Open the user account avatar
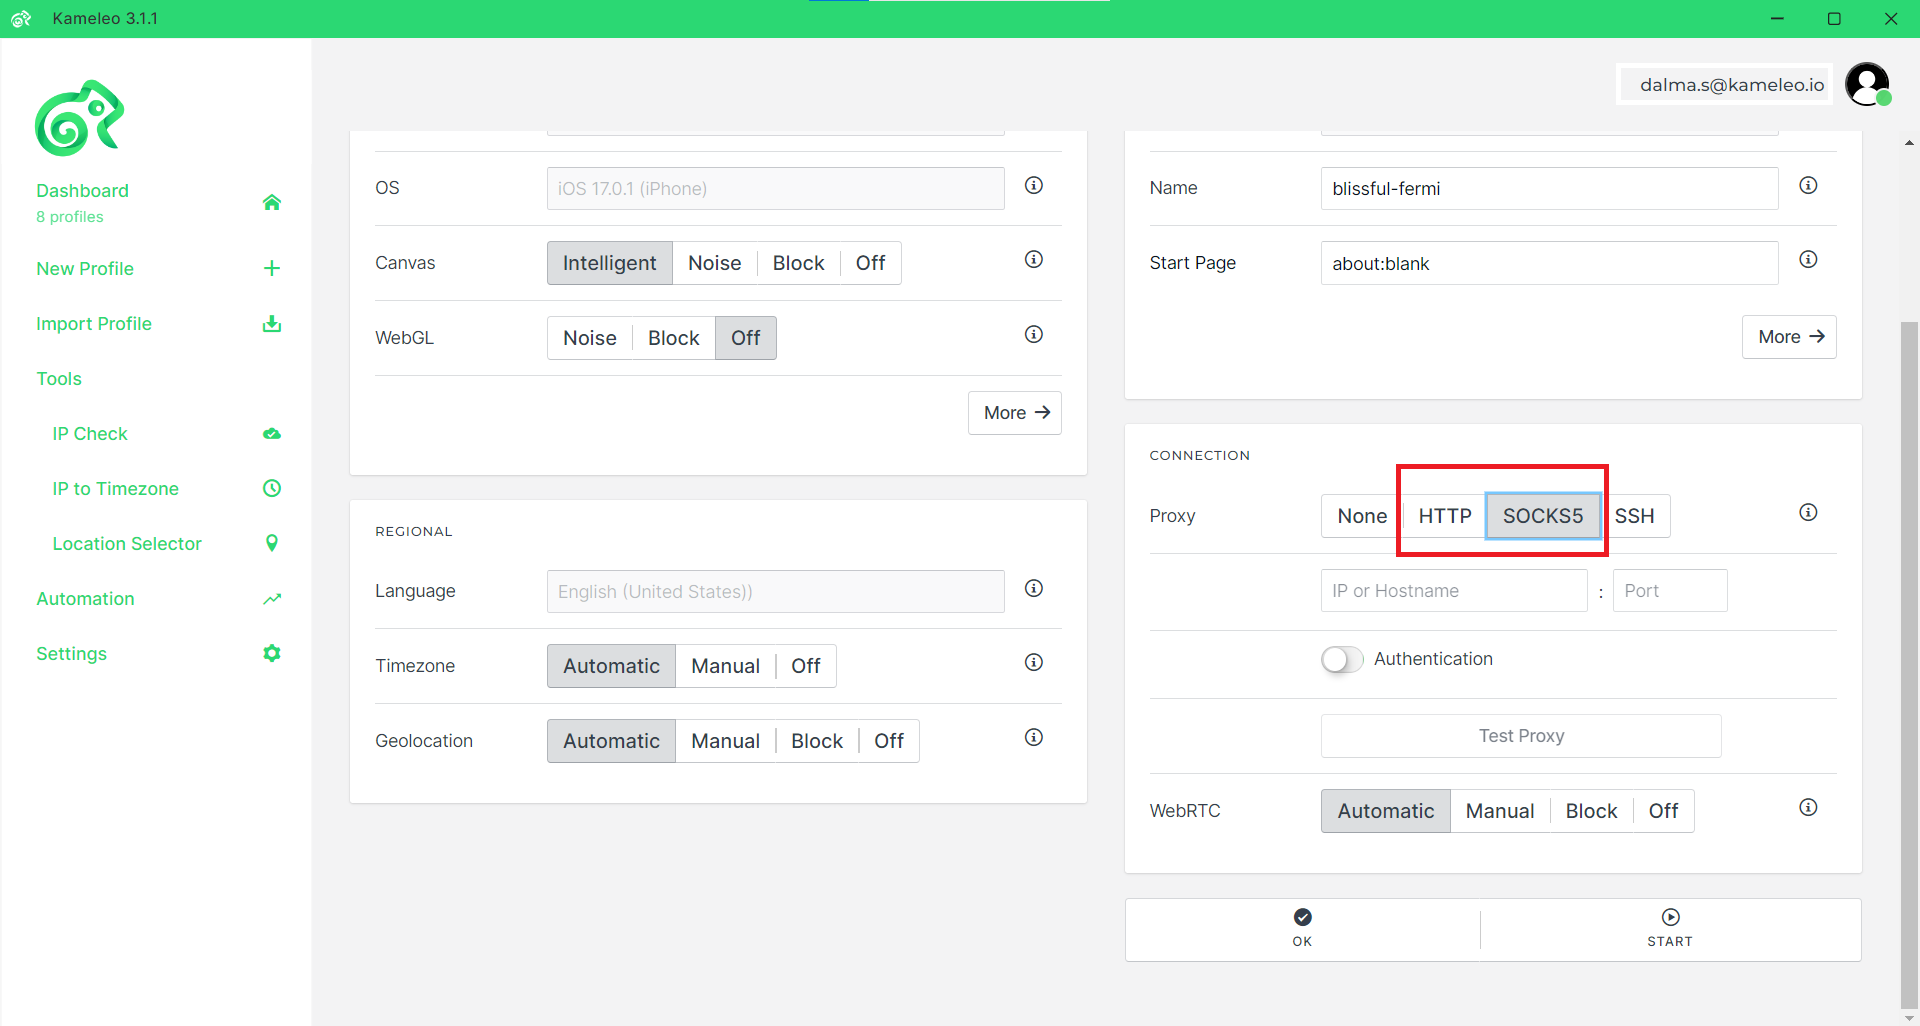This screenshot has height=1026, width=1920. [x=1867, y=84]
